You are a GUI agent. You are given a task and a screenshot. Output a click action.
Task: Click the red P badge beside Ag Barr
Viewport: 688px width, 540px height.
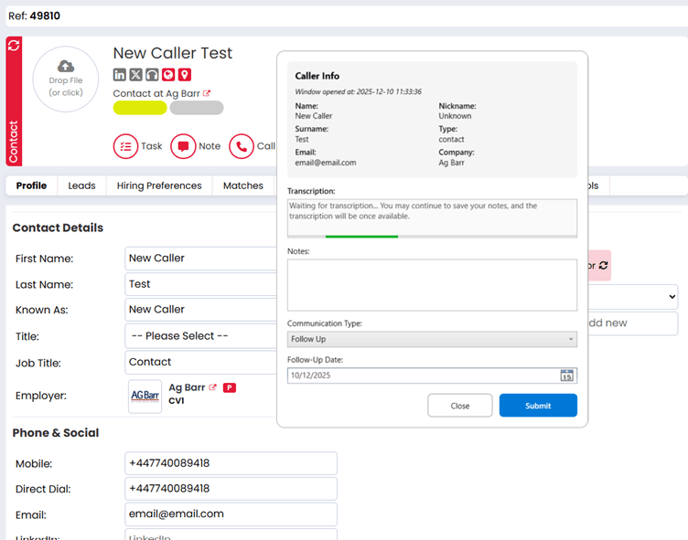pyautogui.click(x=229, y=387)
